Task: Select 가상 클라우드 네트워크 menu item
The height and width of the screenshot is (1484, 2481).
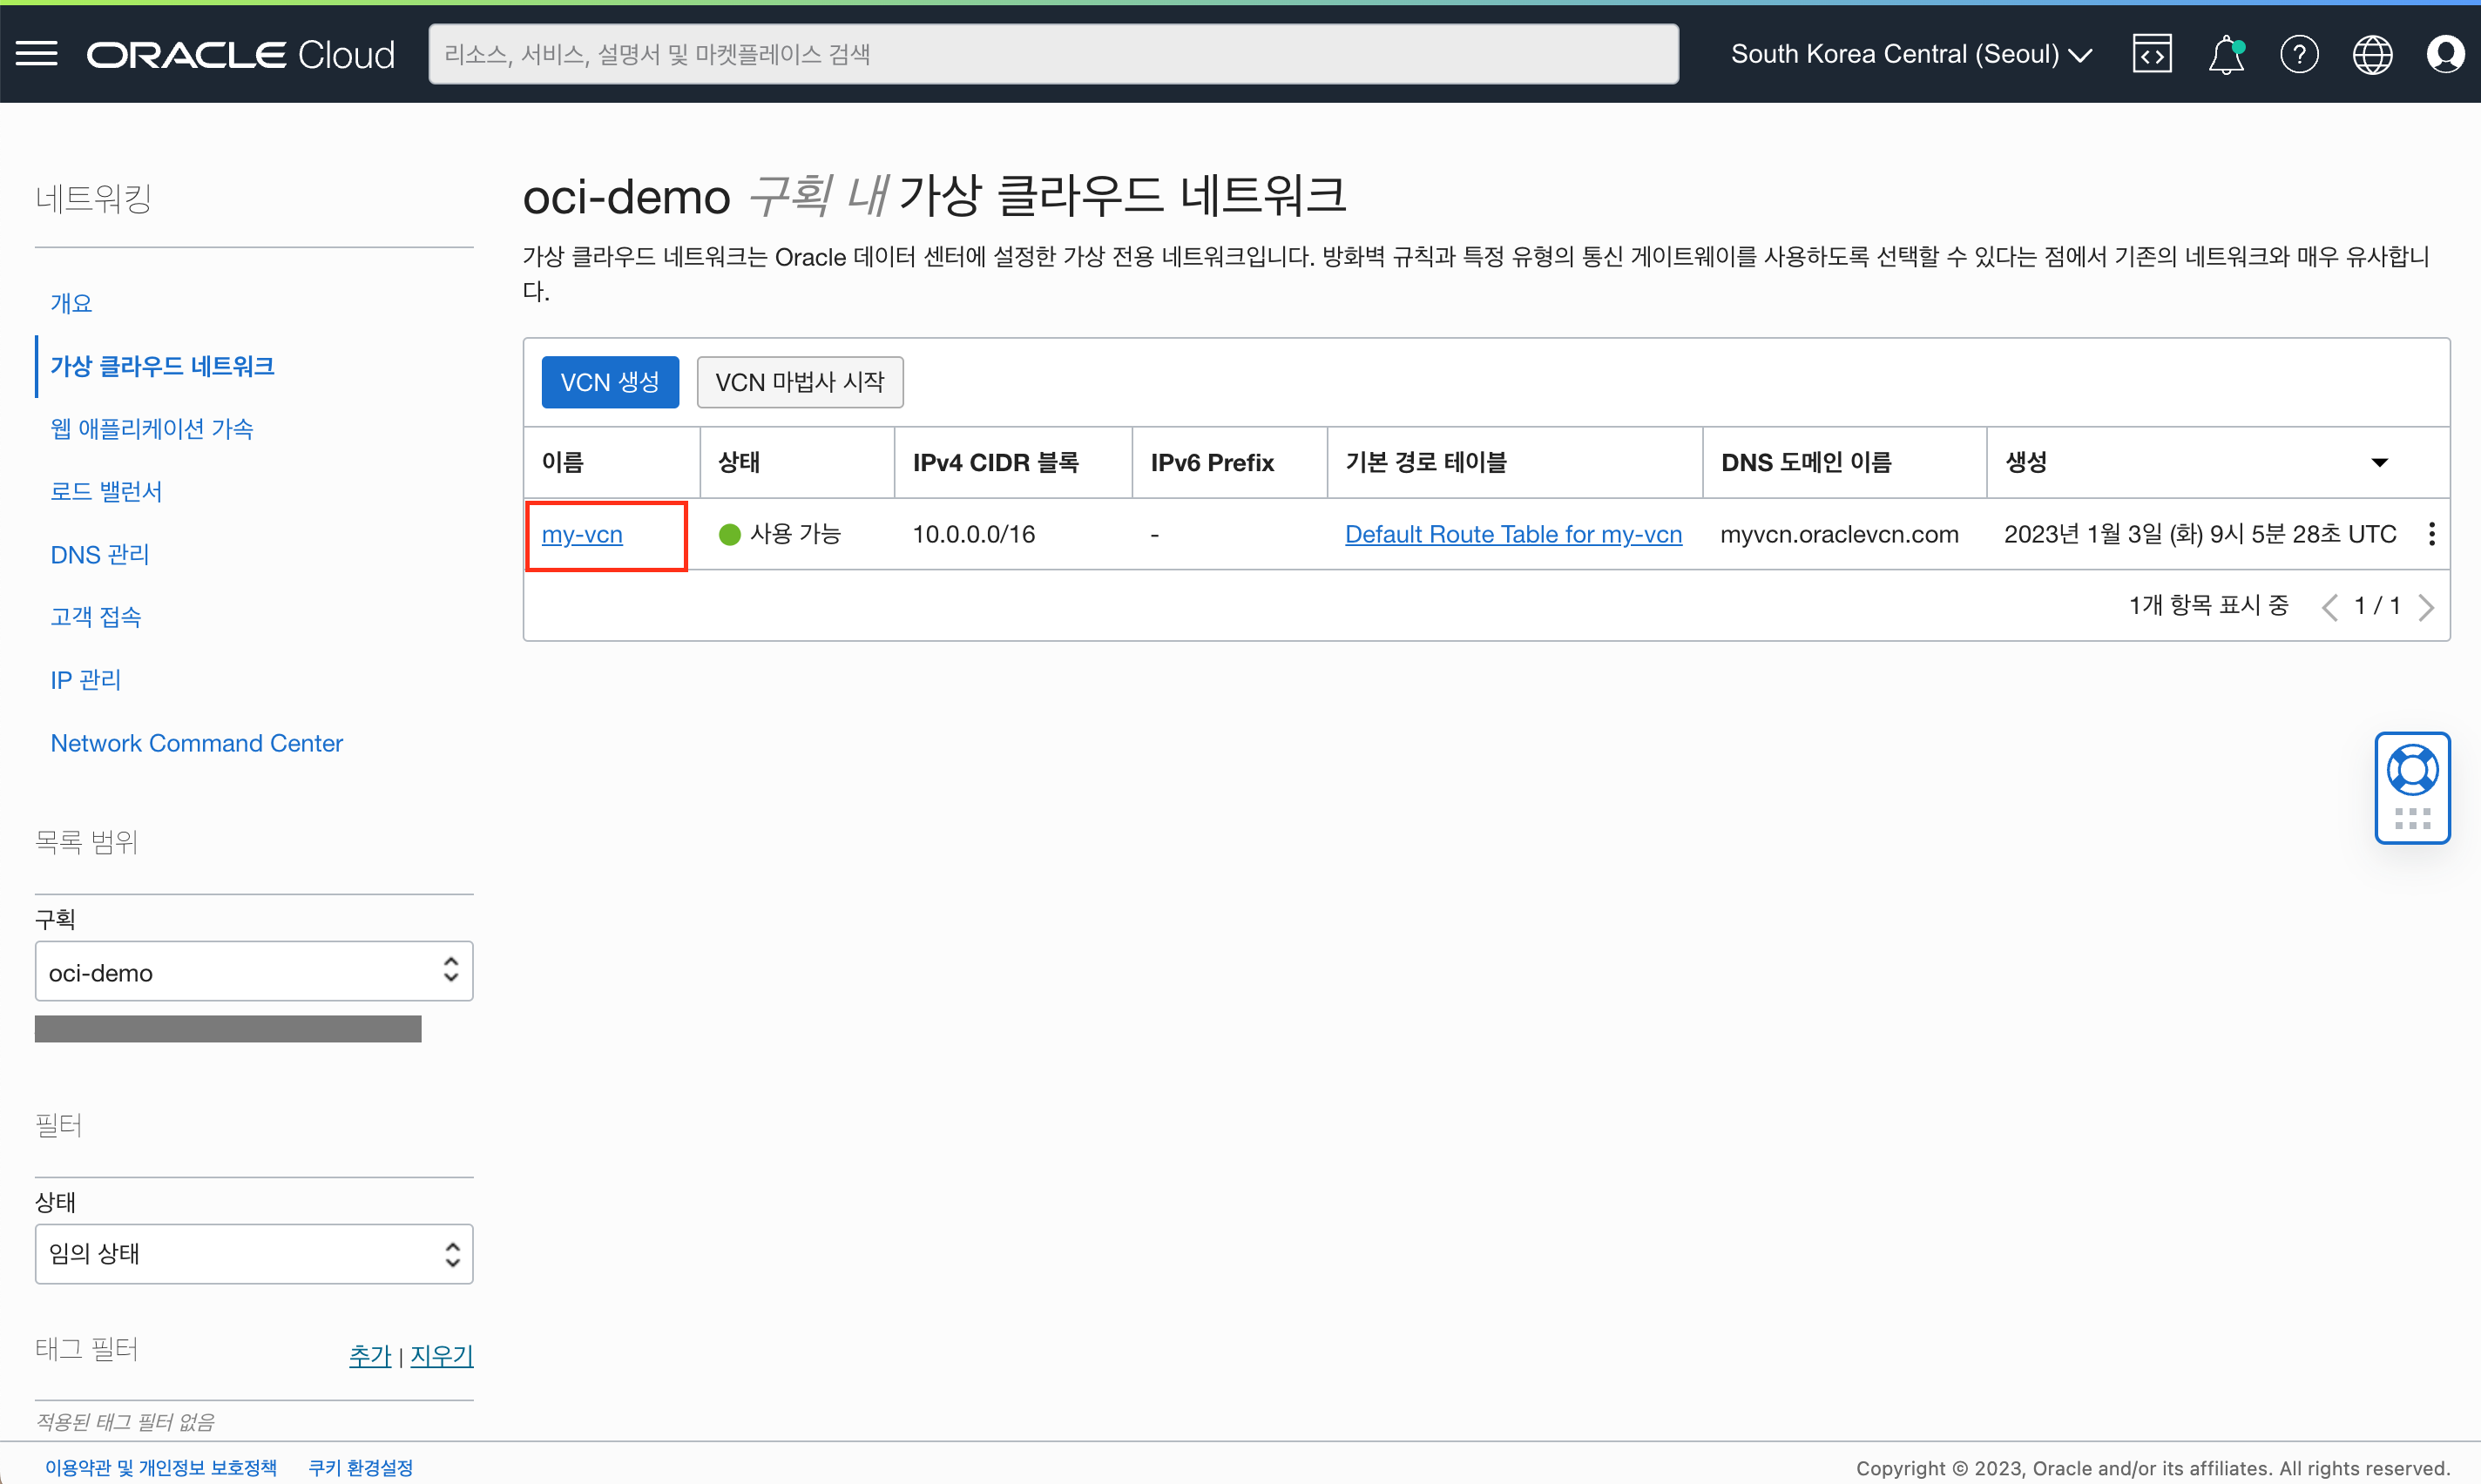Action: [166, 366]
